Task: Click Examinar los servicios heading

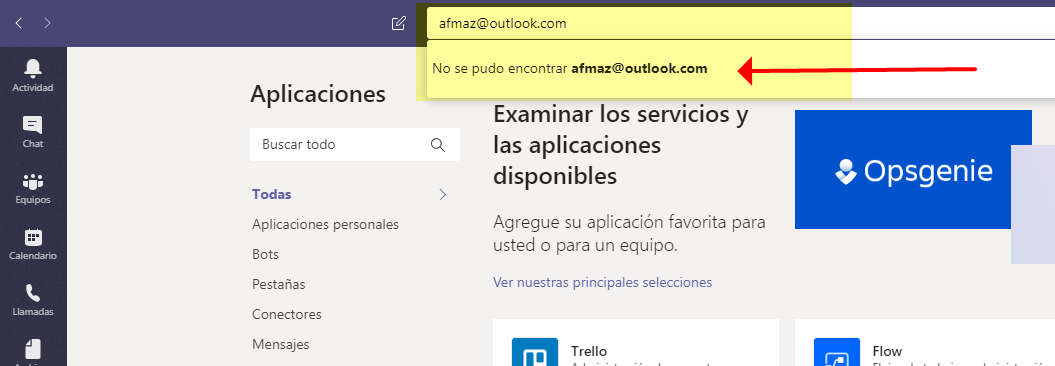Action: pos(621,145)
